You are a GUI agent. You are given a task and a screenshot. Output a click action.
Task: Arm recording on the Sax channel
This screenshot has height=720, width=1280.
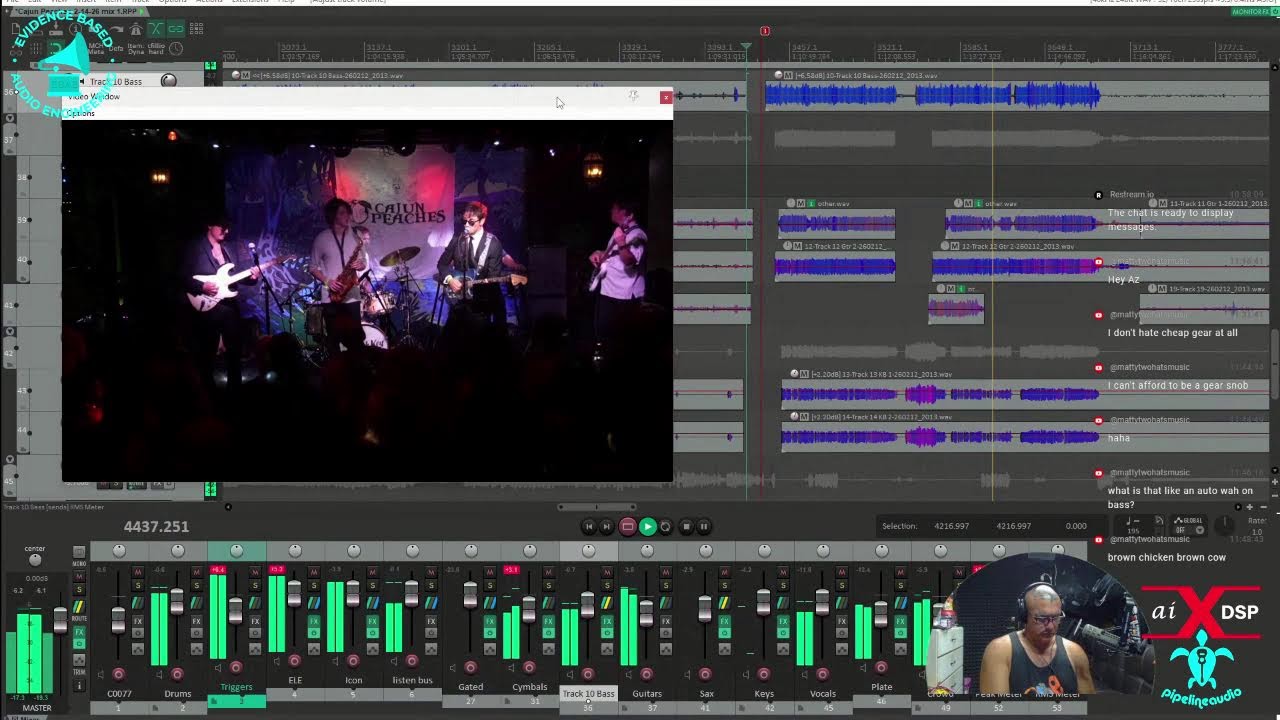click(x=705, y=674)
